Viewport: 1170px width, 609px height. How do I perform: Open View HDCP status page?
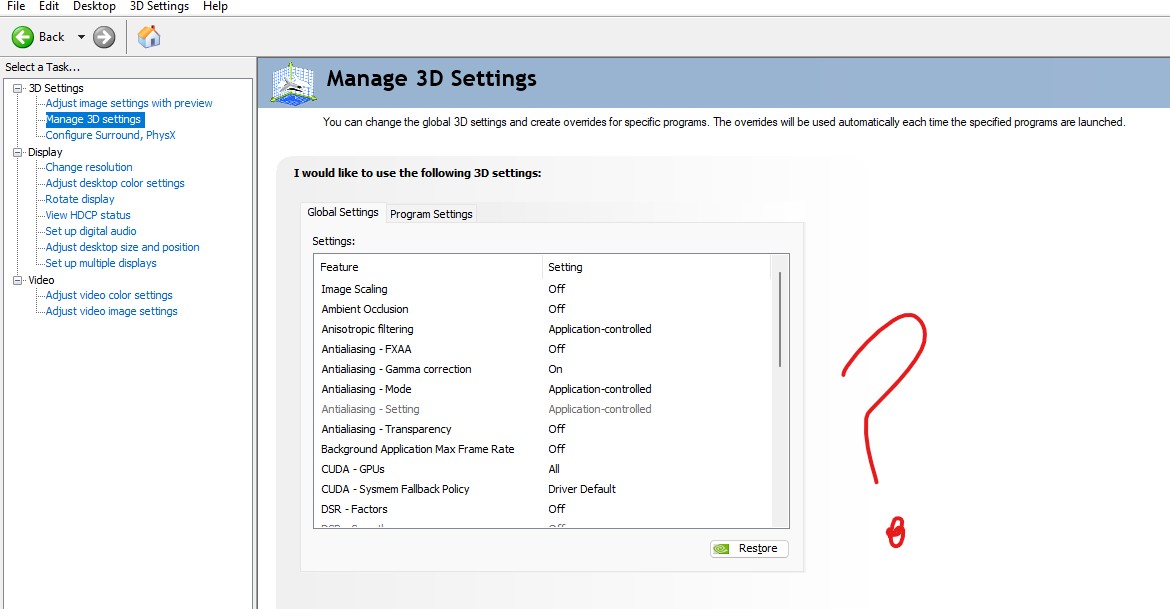[88, 215]
